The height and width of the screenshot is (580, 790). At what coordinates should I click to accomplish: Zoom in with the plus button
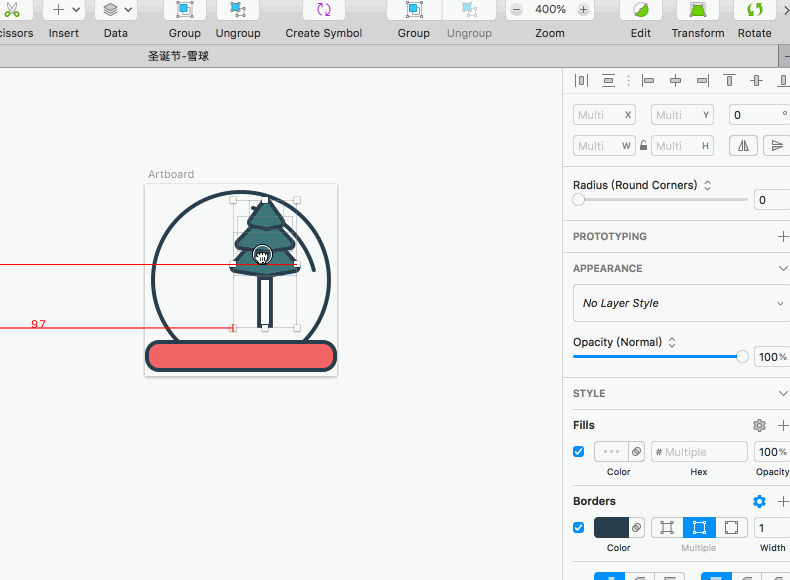583,10
